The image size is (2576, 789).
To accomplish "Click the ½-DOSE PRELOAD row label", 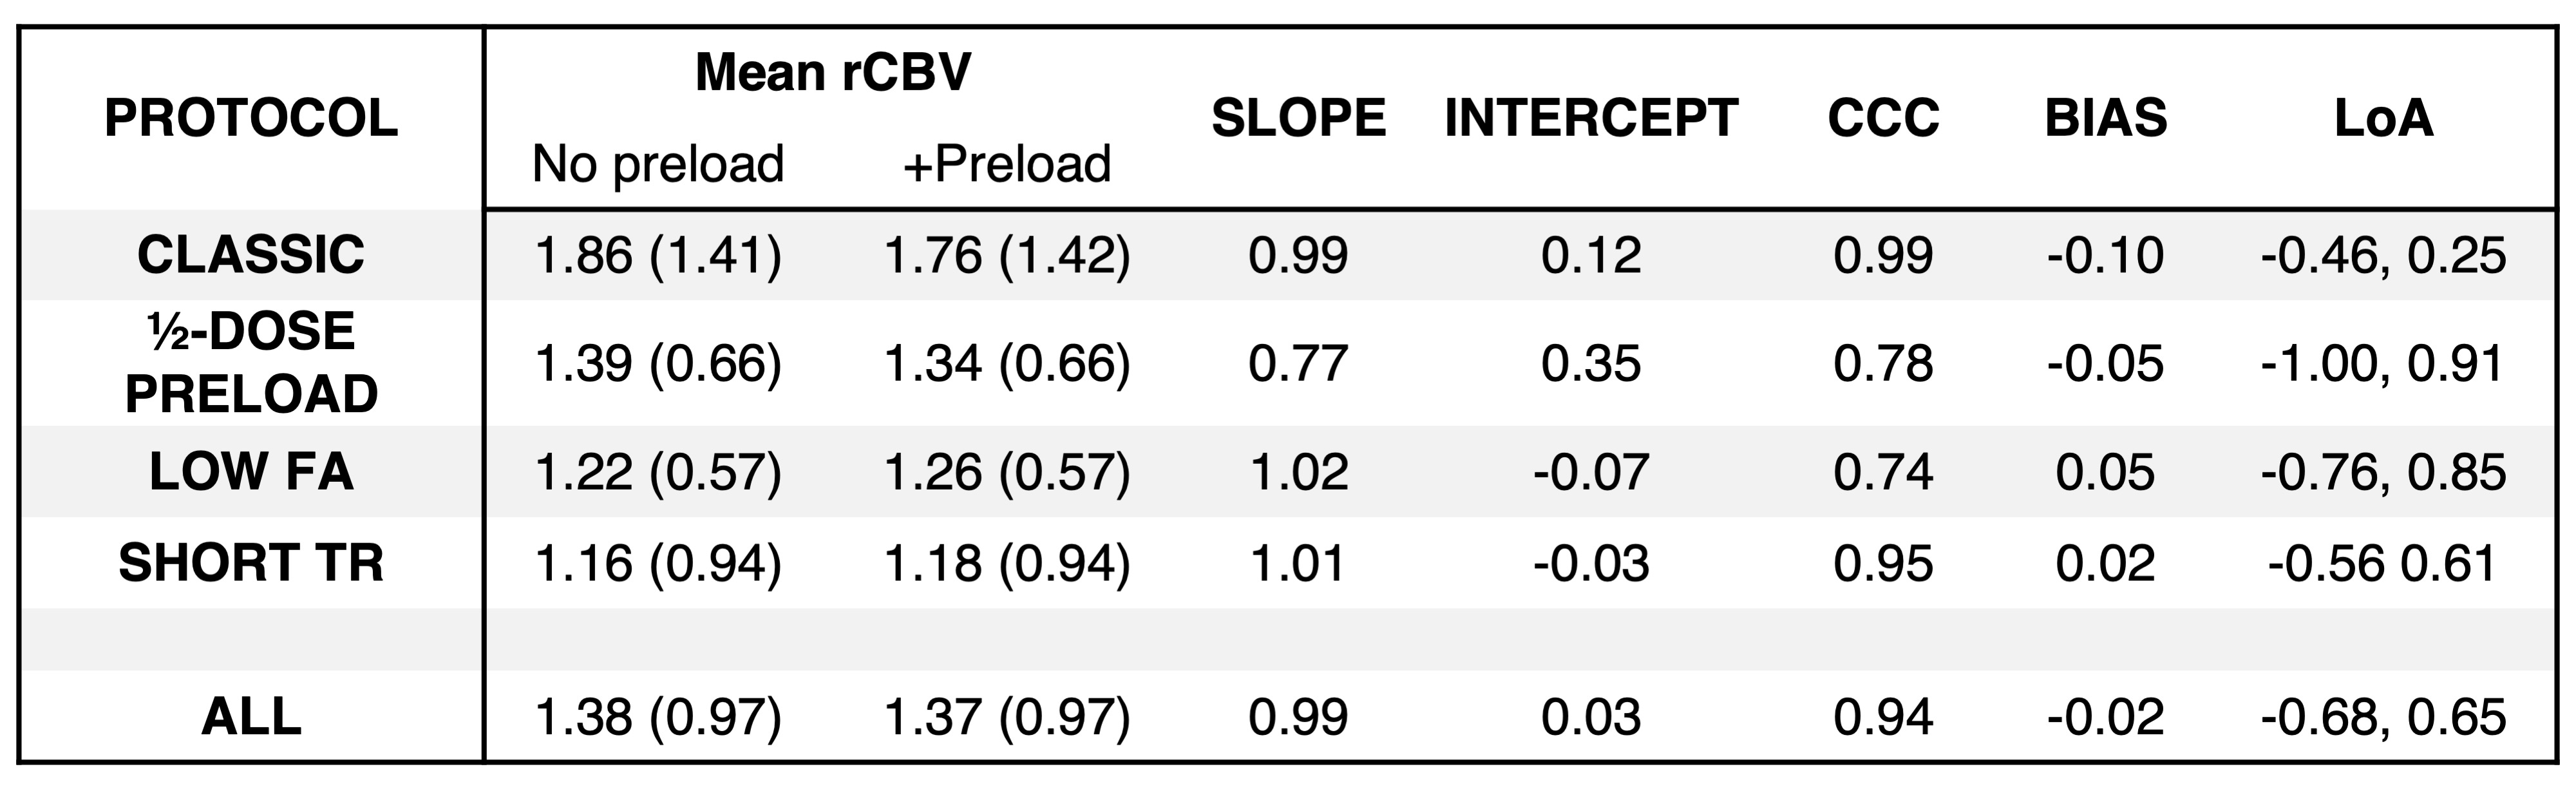I will pos(251,362).
